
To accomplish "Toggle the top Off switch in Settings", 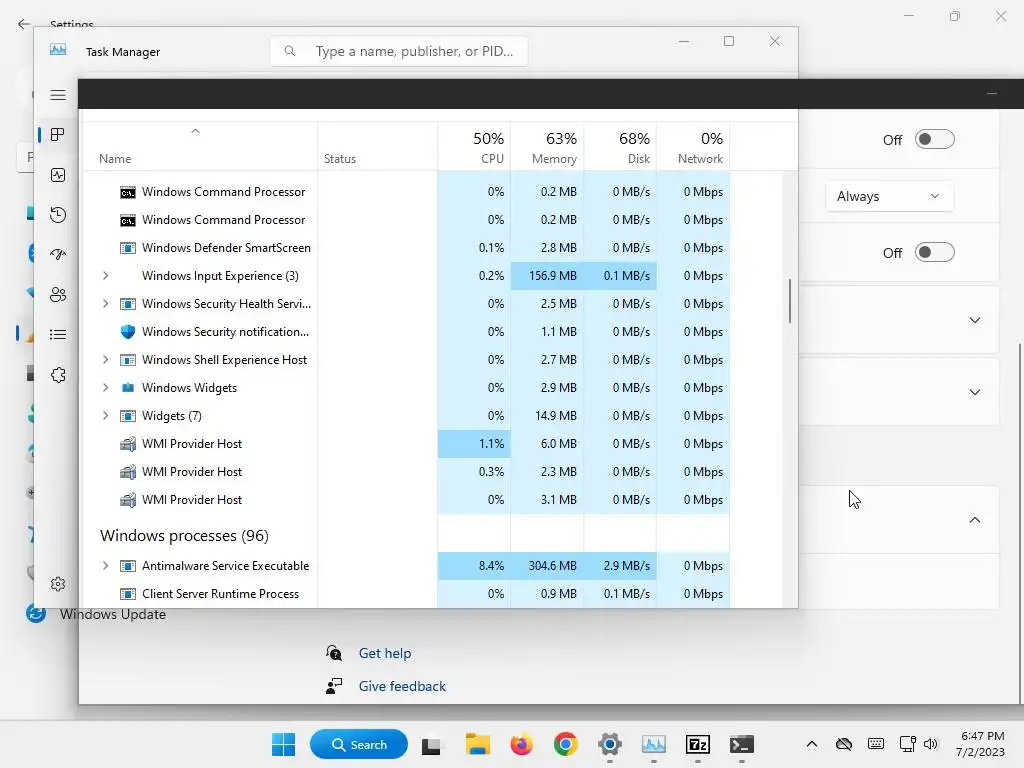I will tap(935, 139).
